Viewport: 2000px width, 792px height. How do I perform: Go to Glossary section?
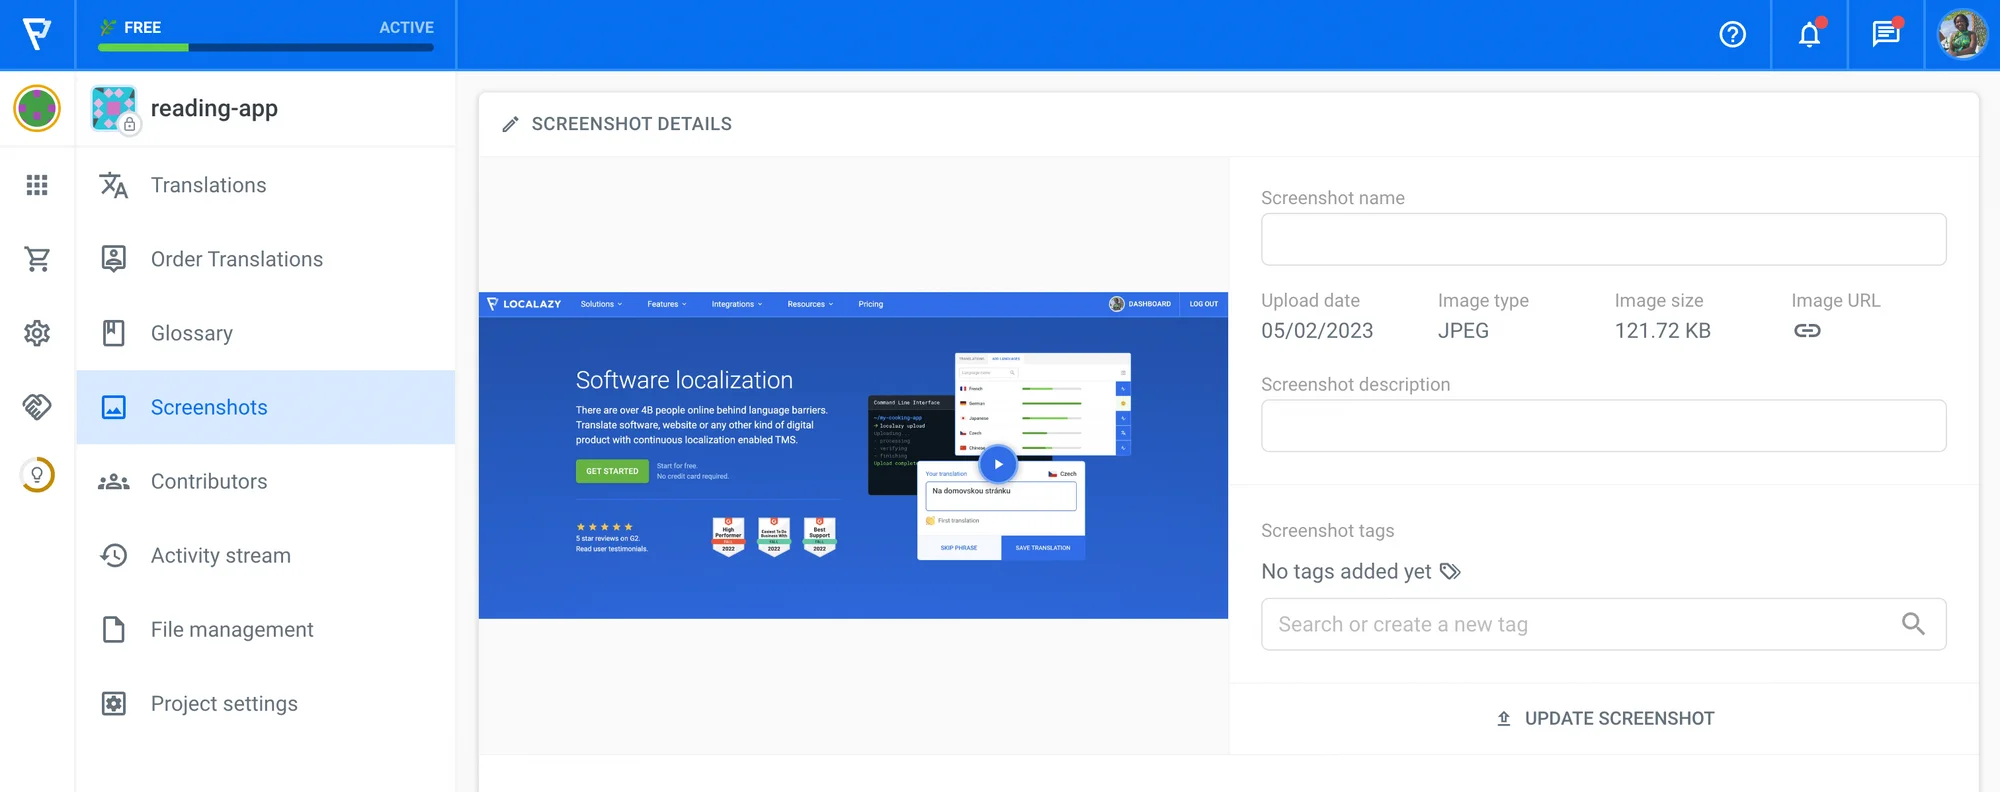(191, 333)
